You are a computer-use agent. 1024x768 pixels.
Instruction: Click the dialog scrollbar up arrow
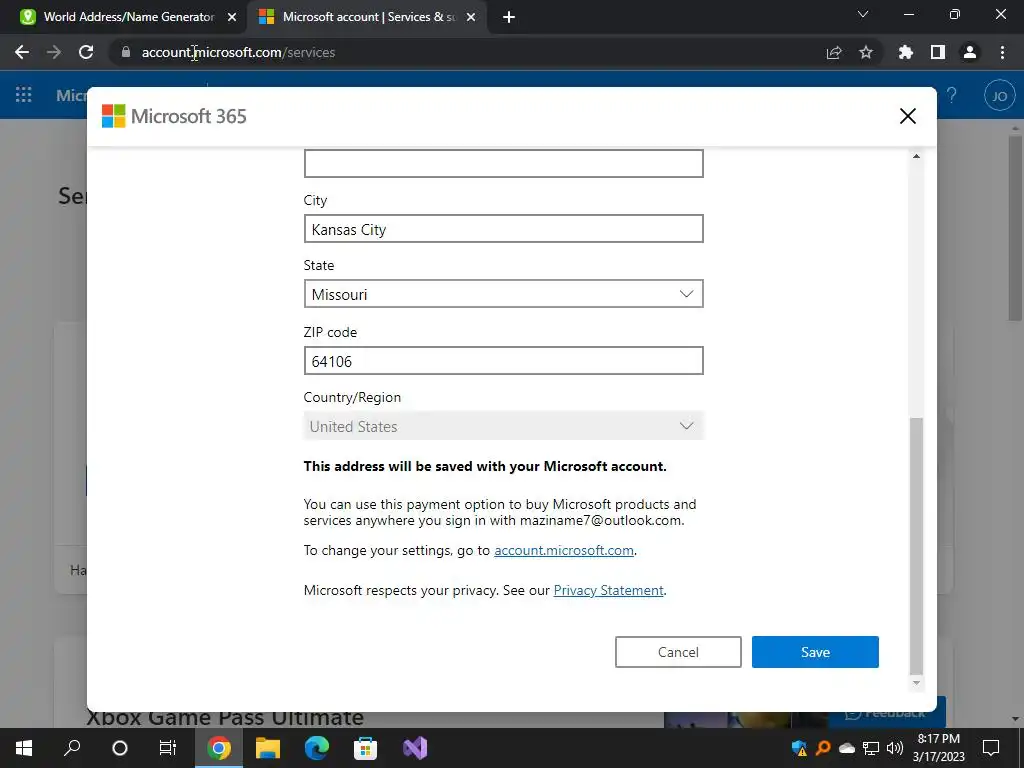(x=916, y=156)
